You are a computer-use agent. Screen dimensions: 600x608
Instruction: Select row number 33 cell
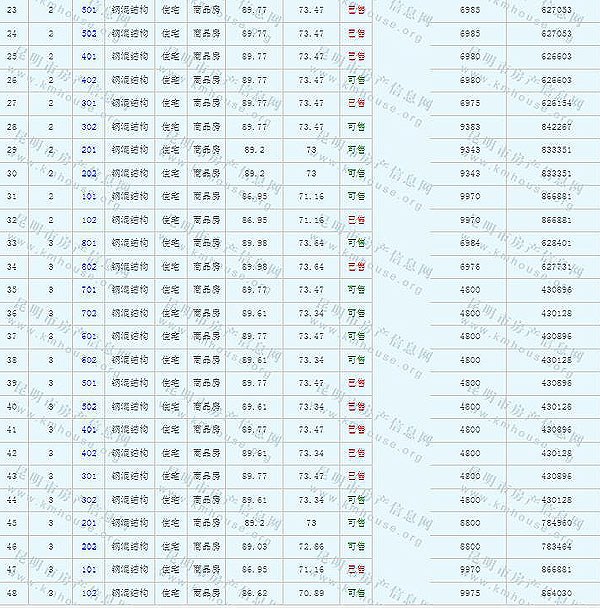tap(11, 243)
